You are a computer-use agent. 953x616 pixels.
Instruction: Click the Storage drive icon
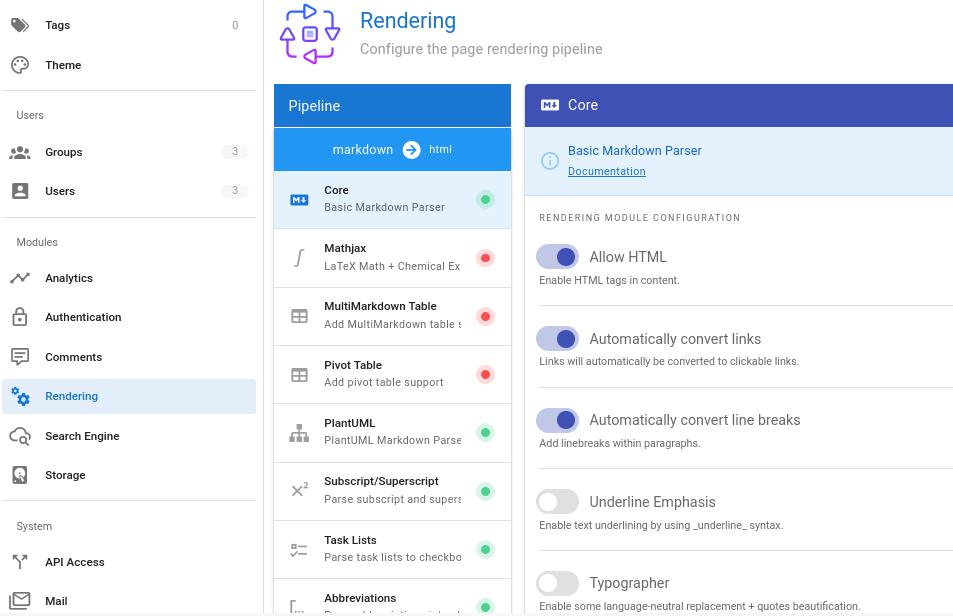pyautogui.click(x=20, y=475)
